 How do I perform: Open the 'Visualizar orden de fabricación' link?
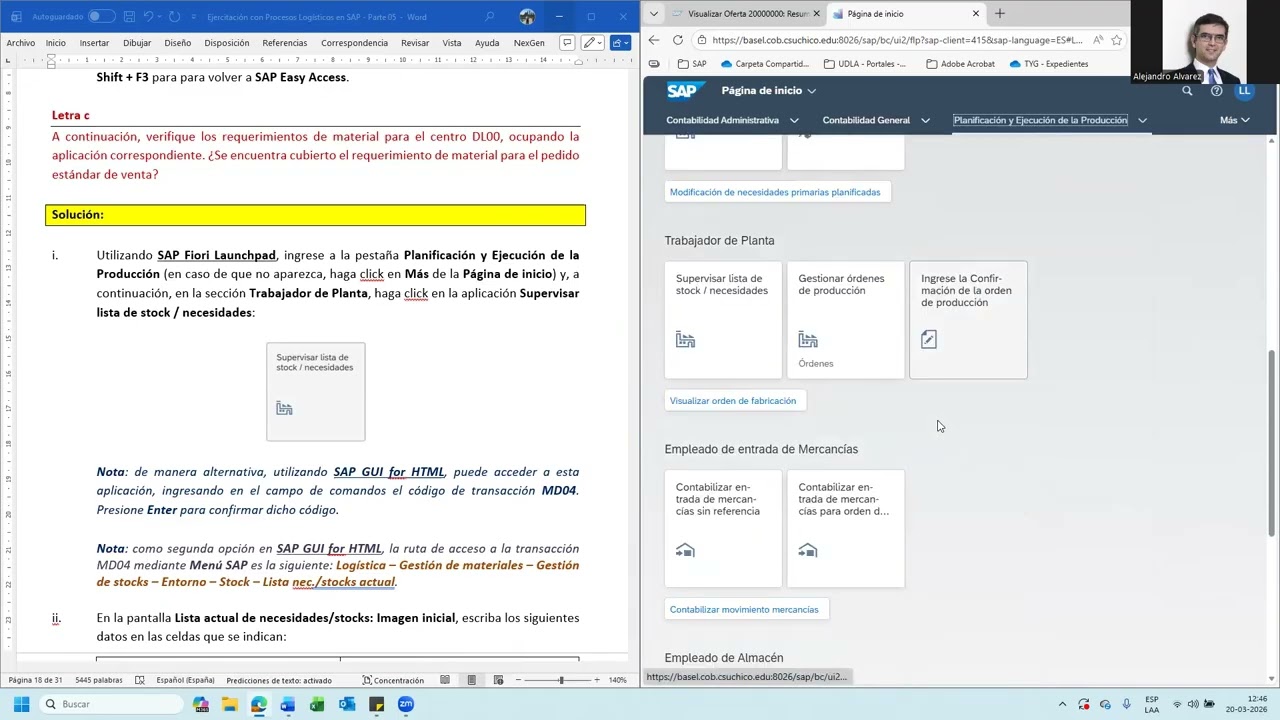click(x=733, y=401)
